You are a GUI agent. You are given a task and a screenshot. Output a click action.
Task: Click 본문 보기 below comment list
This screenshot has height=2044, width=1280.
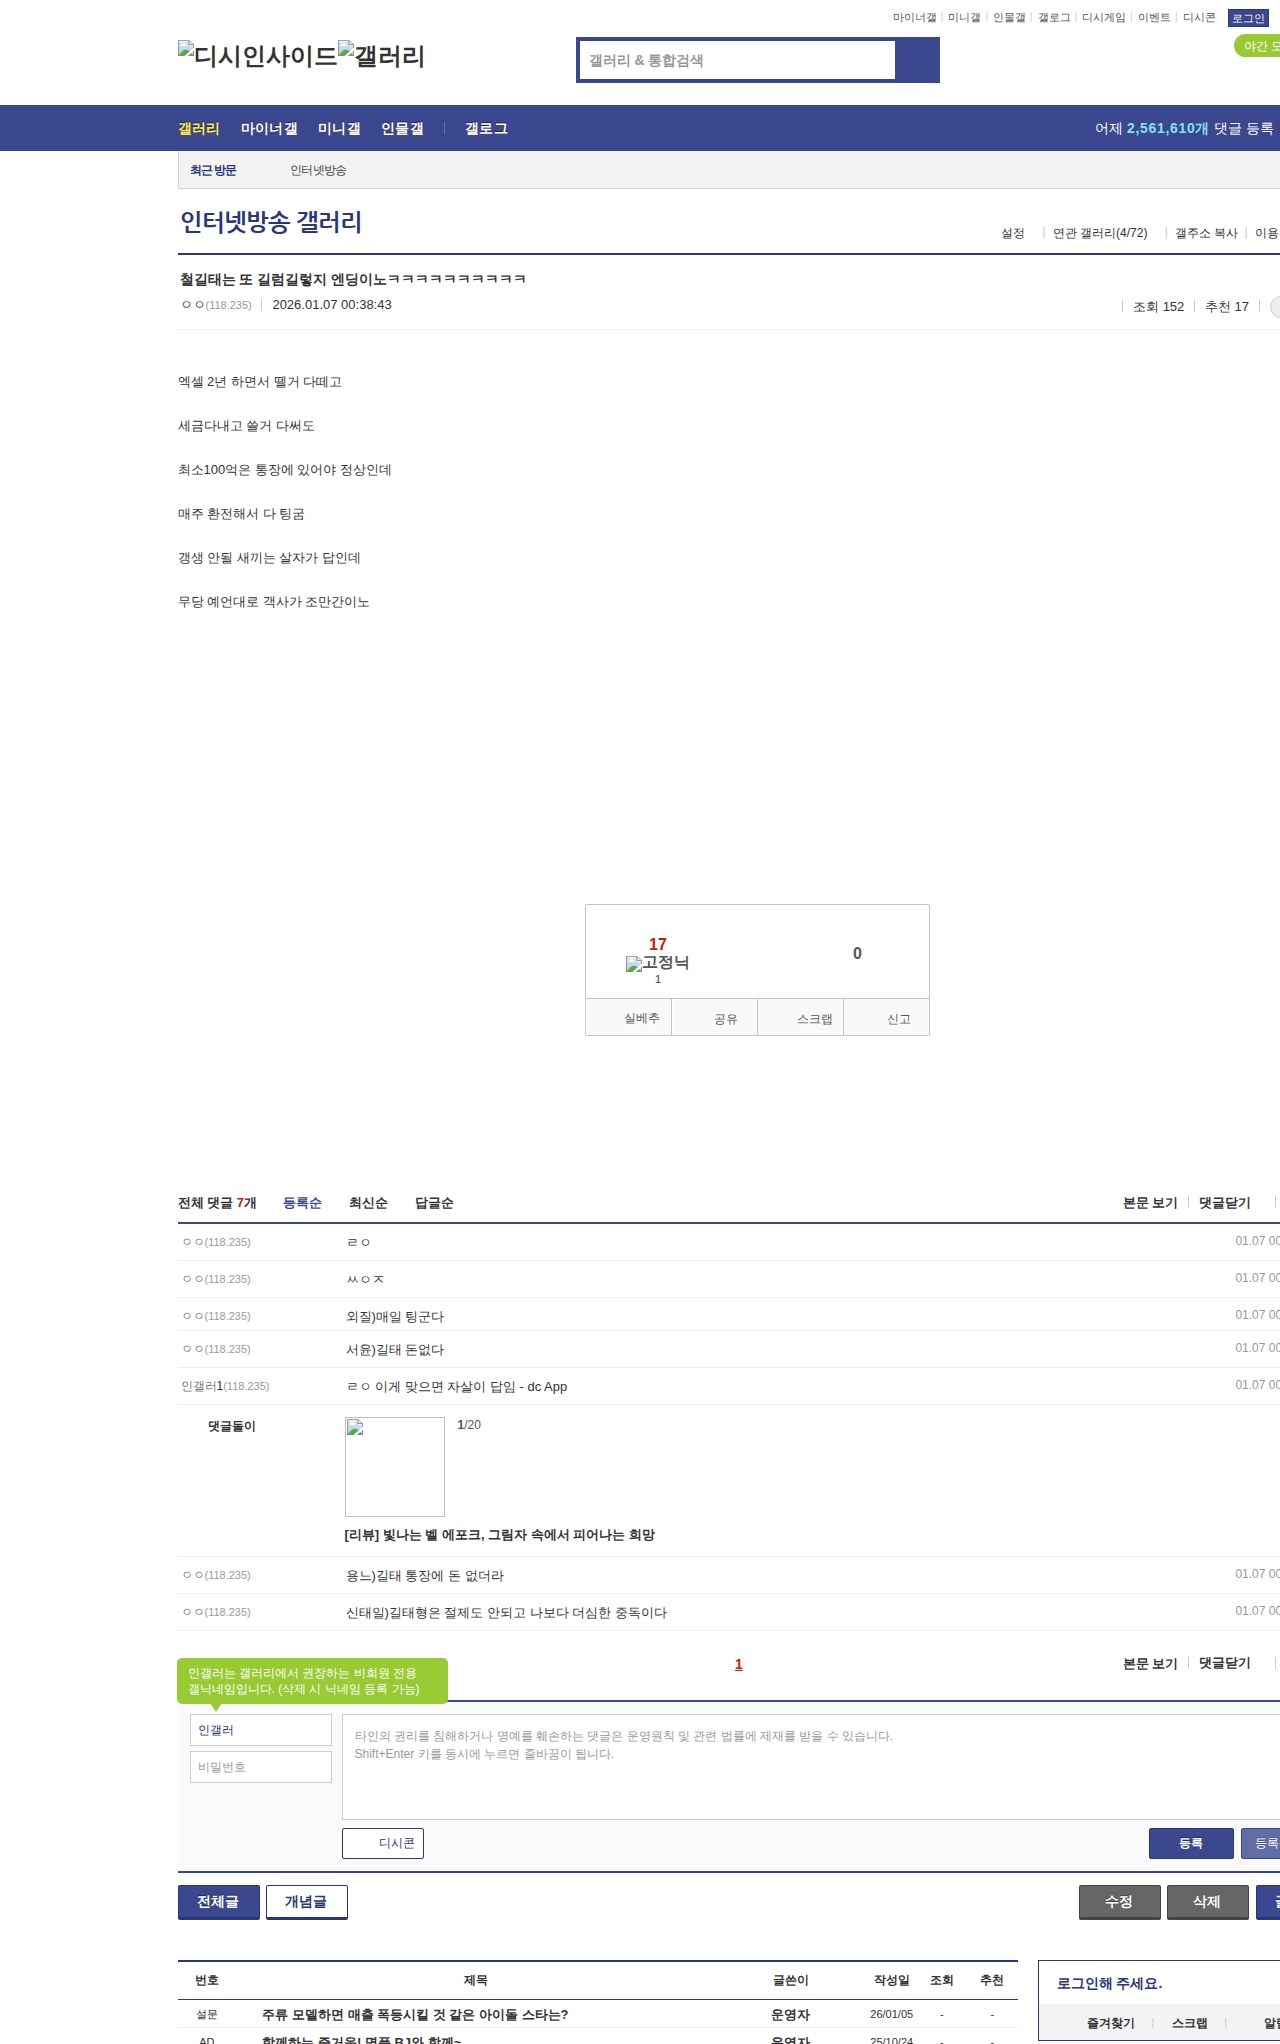(x=1150, y=1663)
